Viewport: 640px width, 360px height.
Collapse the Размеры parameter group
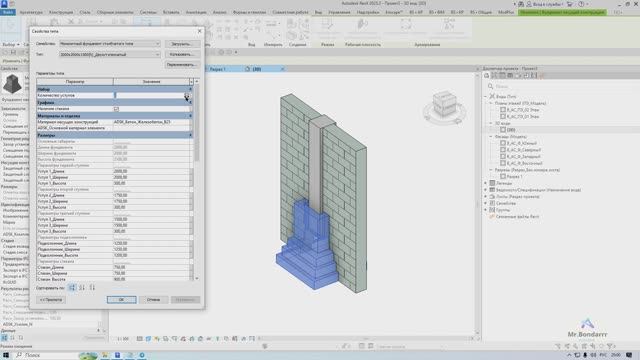(x=190, y=135)
